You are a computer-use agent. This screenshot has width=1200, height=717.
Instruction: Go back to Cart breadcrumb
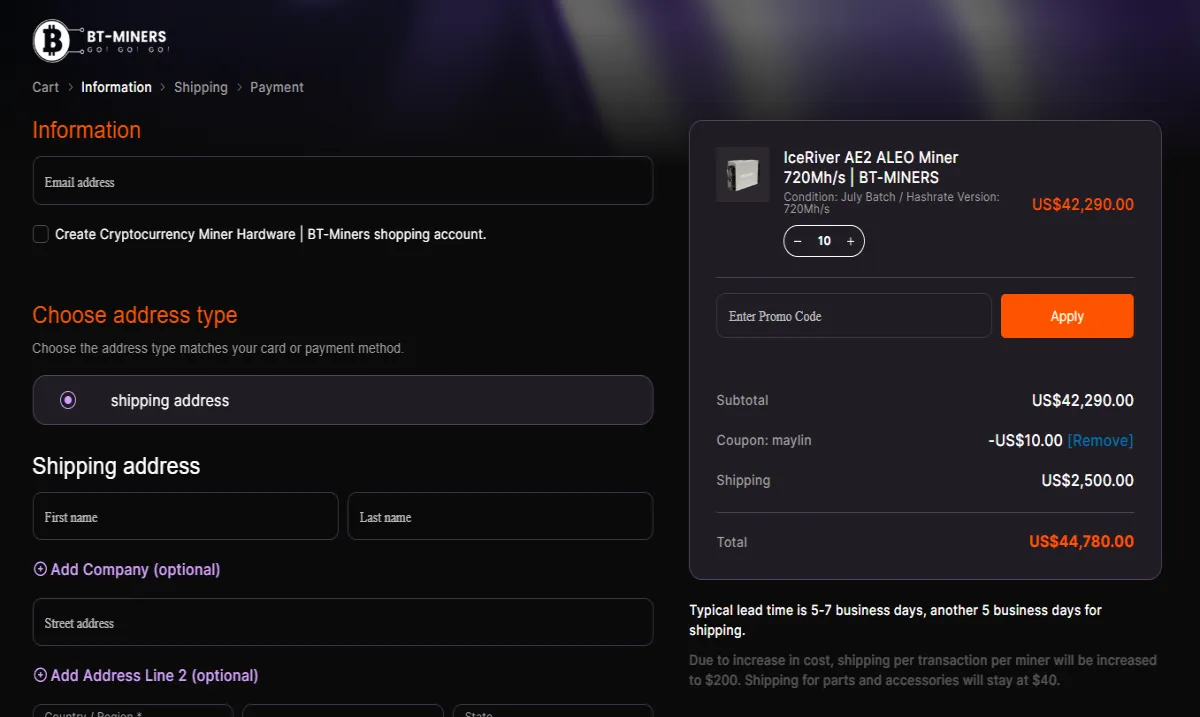tap(45, 87)
